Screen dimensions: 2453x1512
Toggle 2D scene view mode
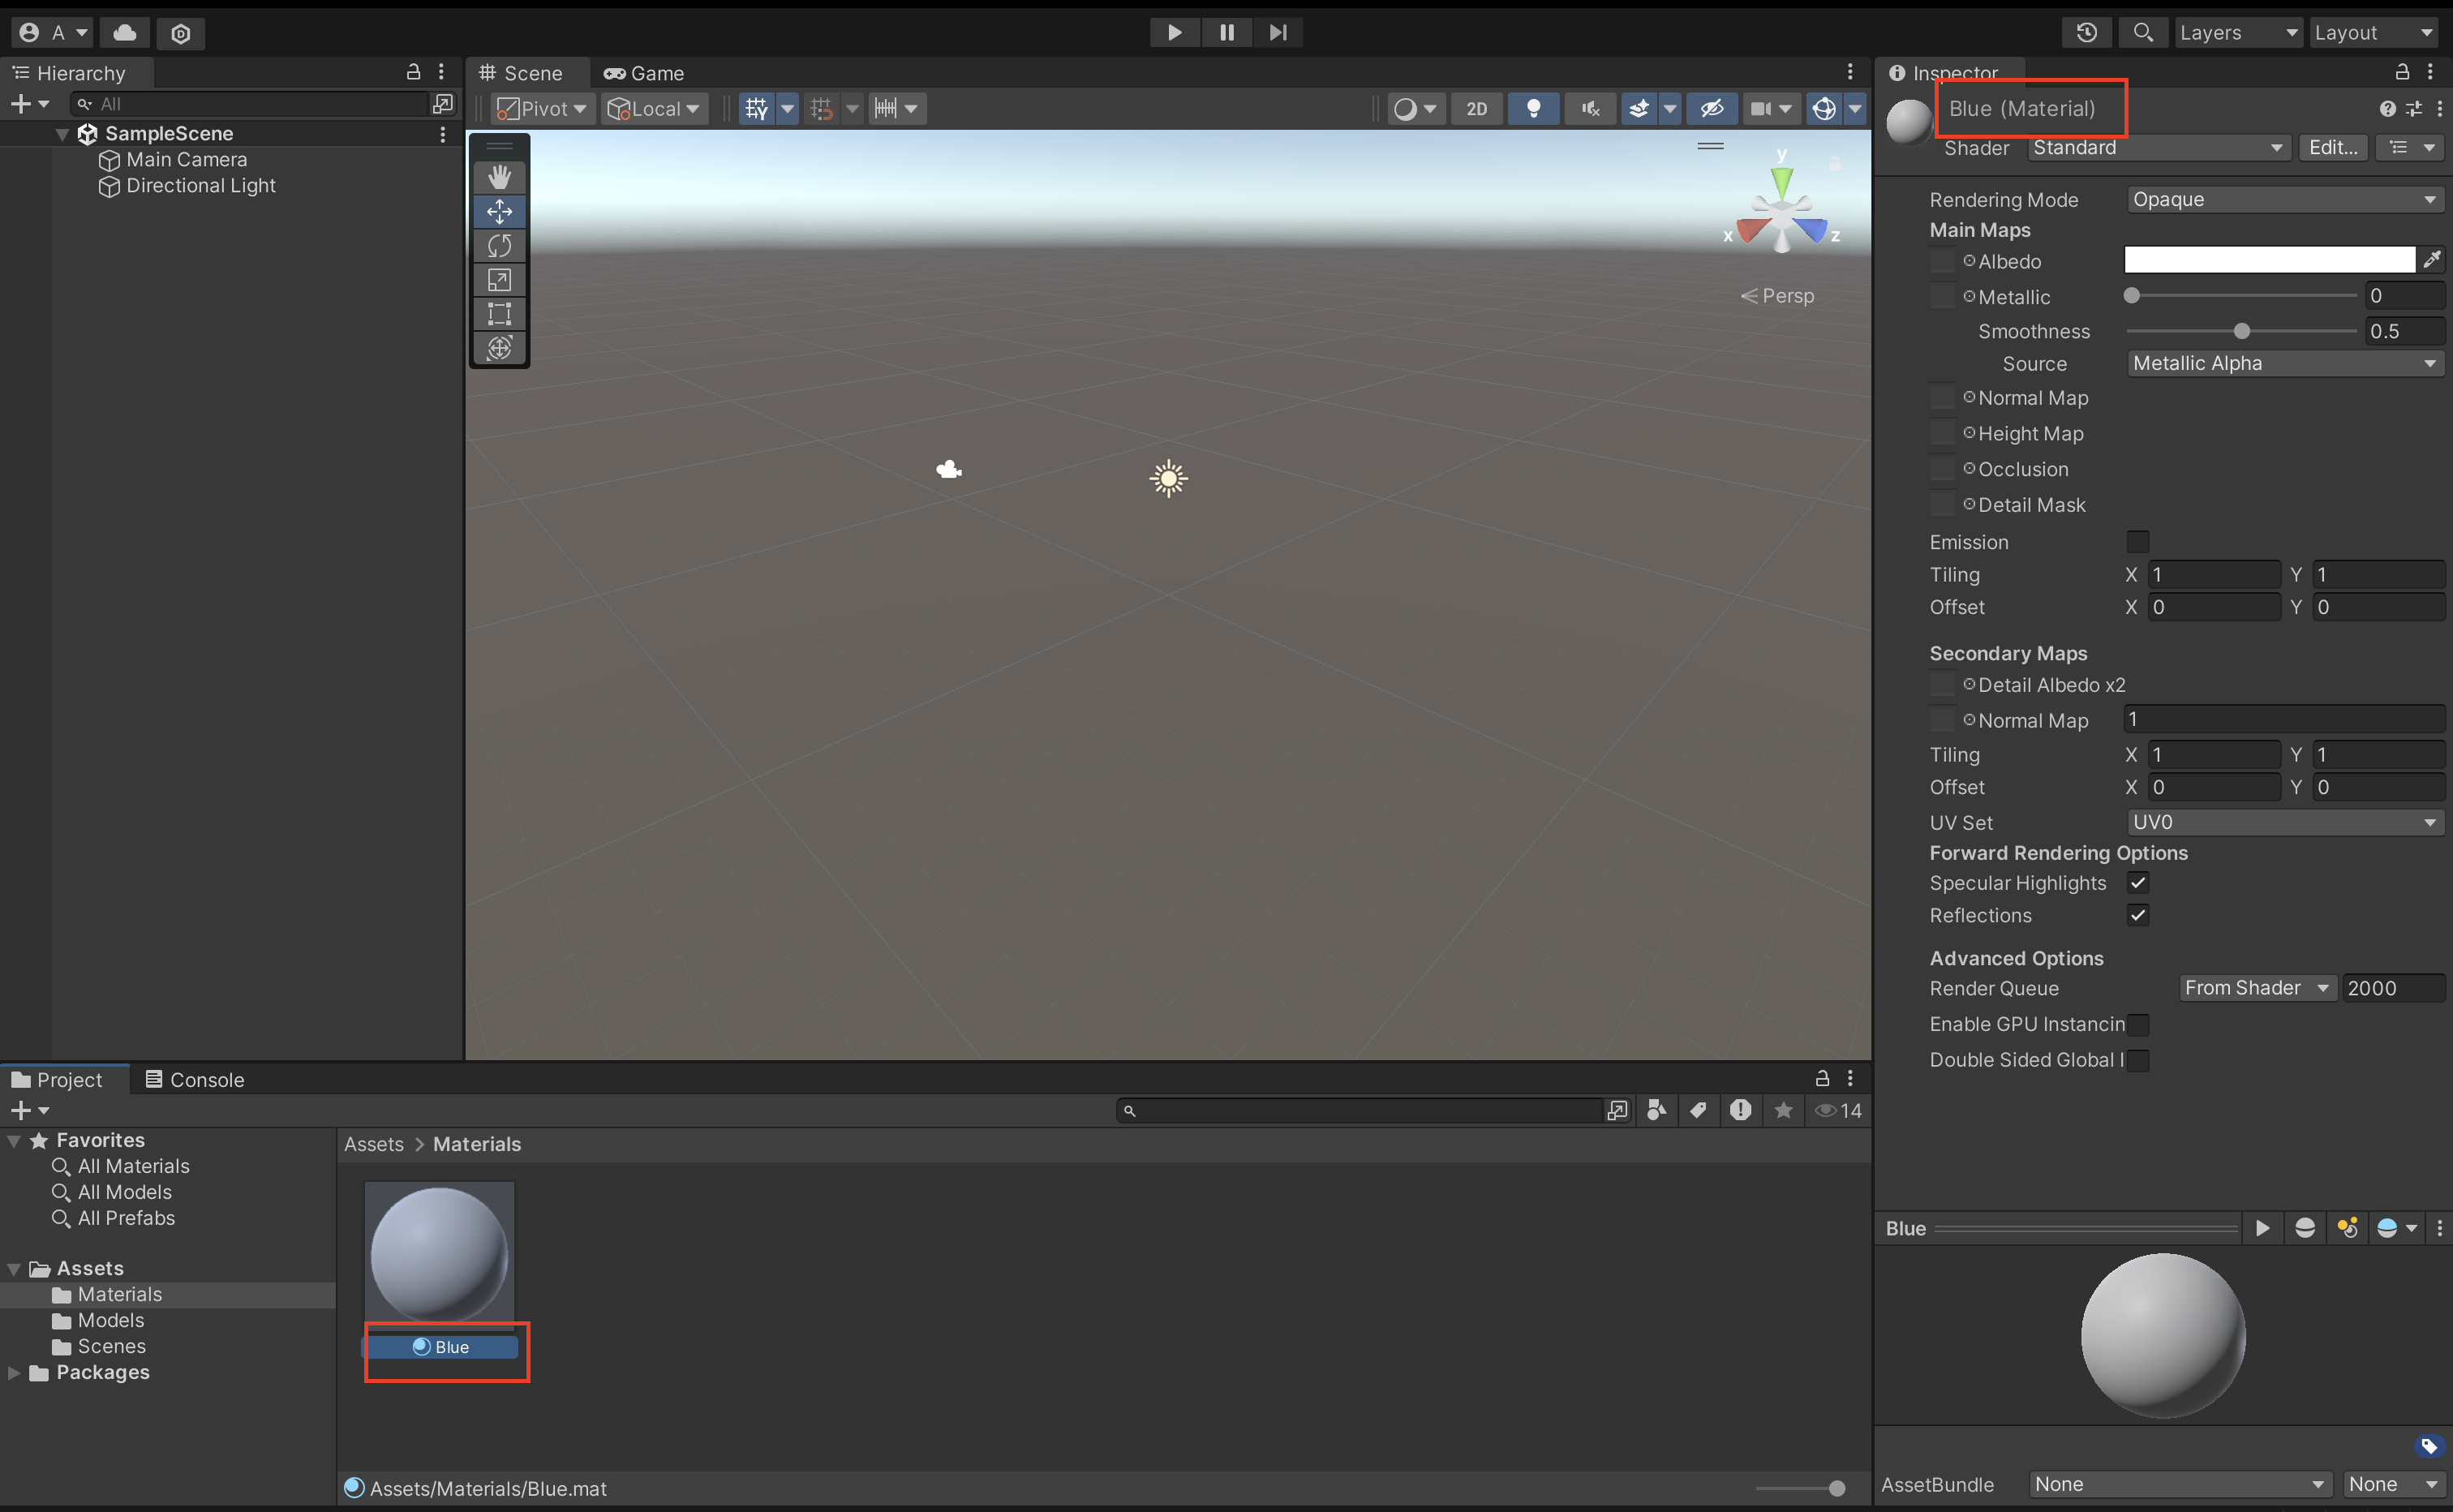click(x=1476, y=108)
